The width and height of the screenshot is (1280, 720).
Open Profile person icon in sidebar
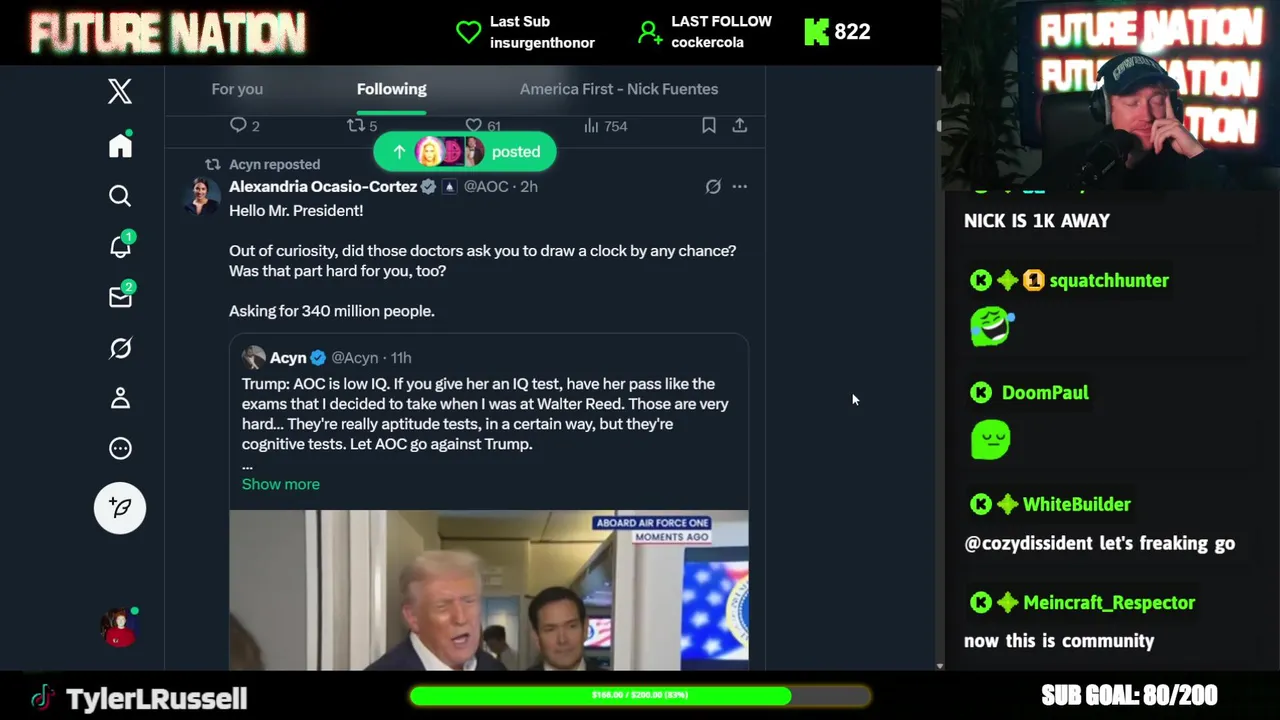120,398
